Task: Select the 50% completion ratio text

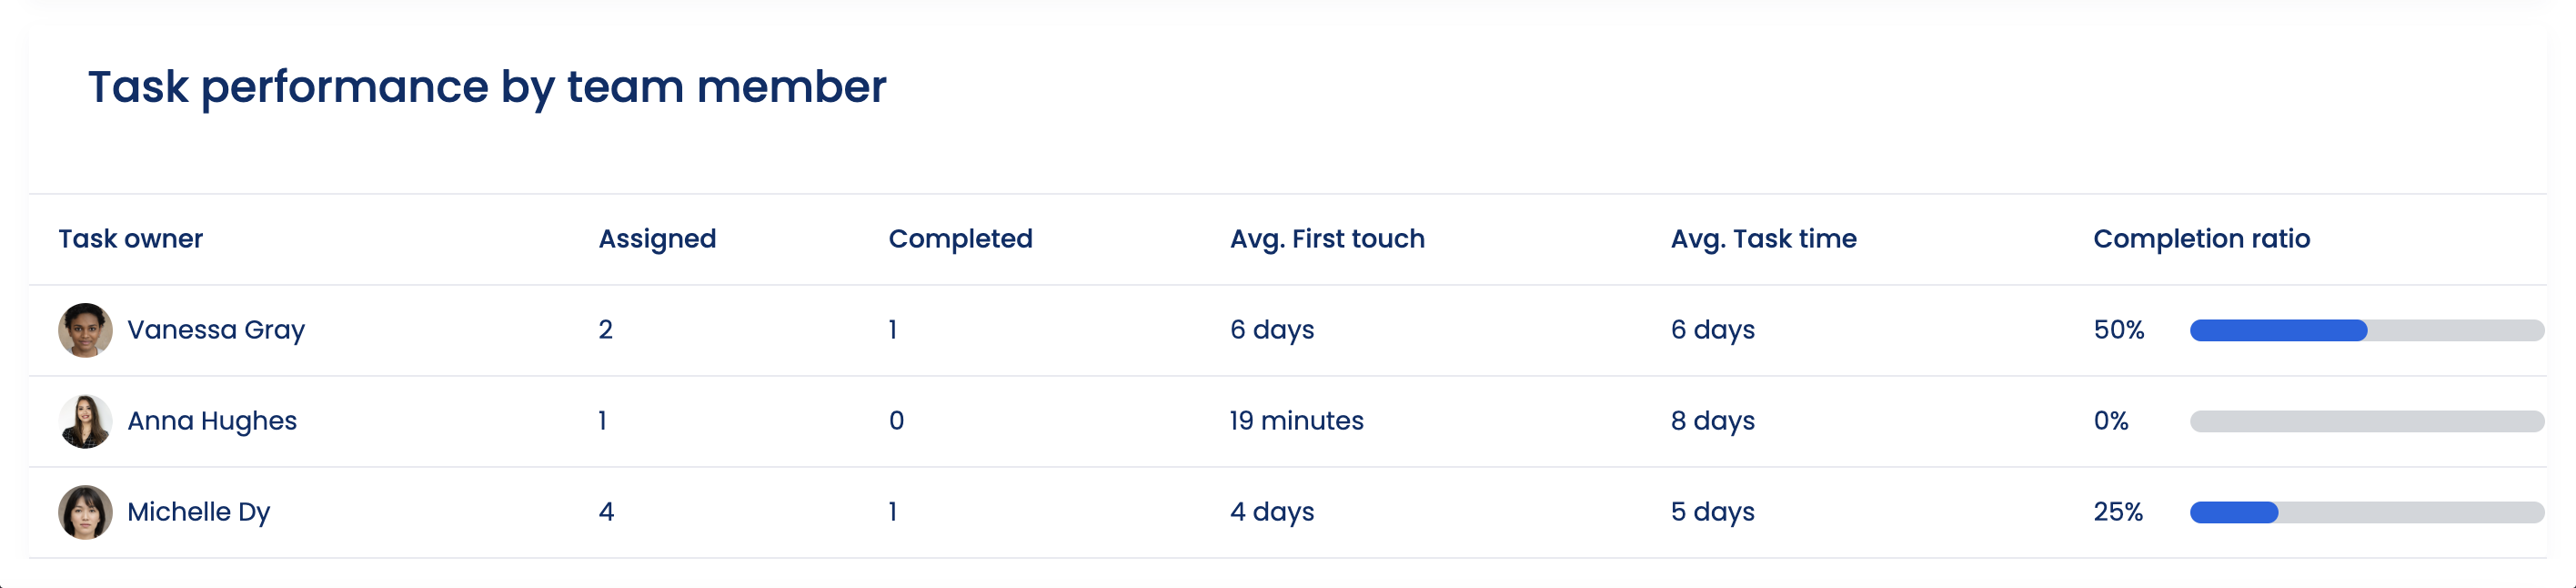Action: click(2118, 330)
